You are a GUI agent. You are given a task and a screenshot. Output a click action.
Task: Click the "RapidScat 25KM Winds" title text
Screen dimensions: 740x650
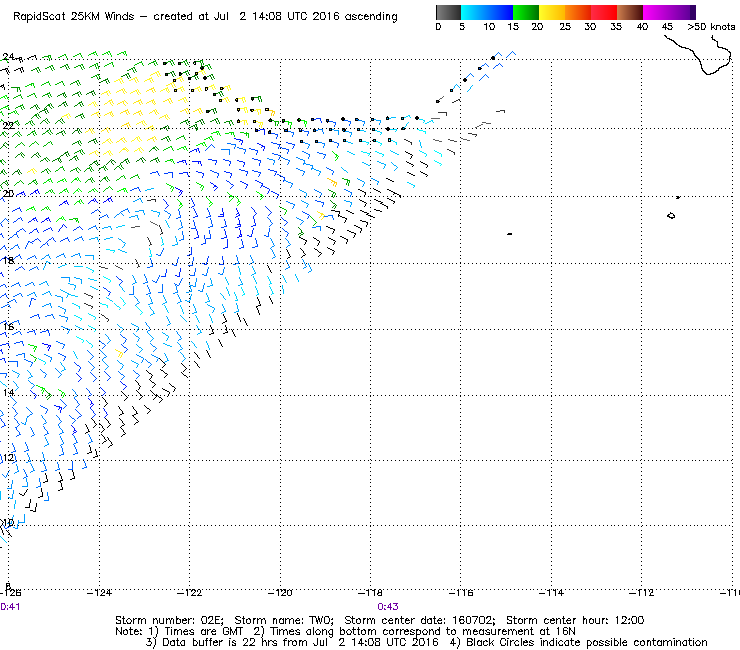tap(74, 17)
